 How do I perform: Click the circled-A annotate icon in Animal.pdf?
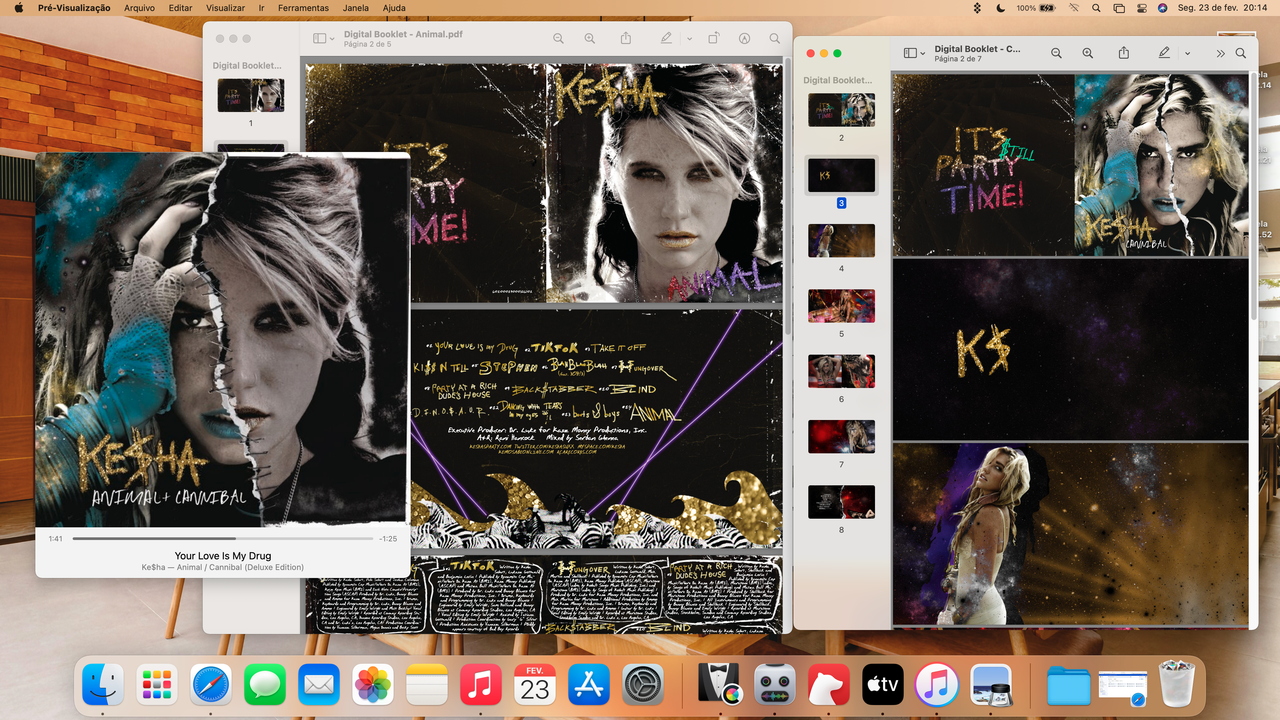745,38
